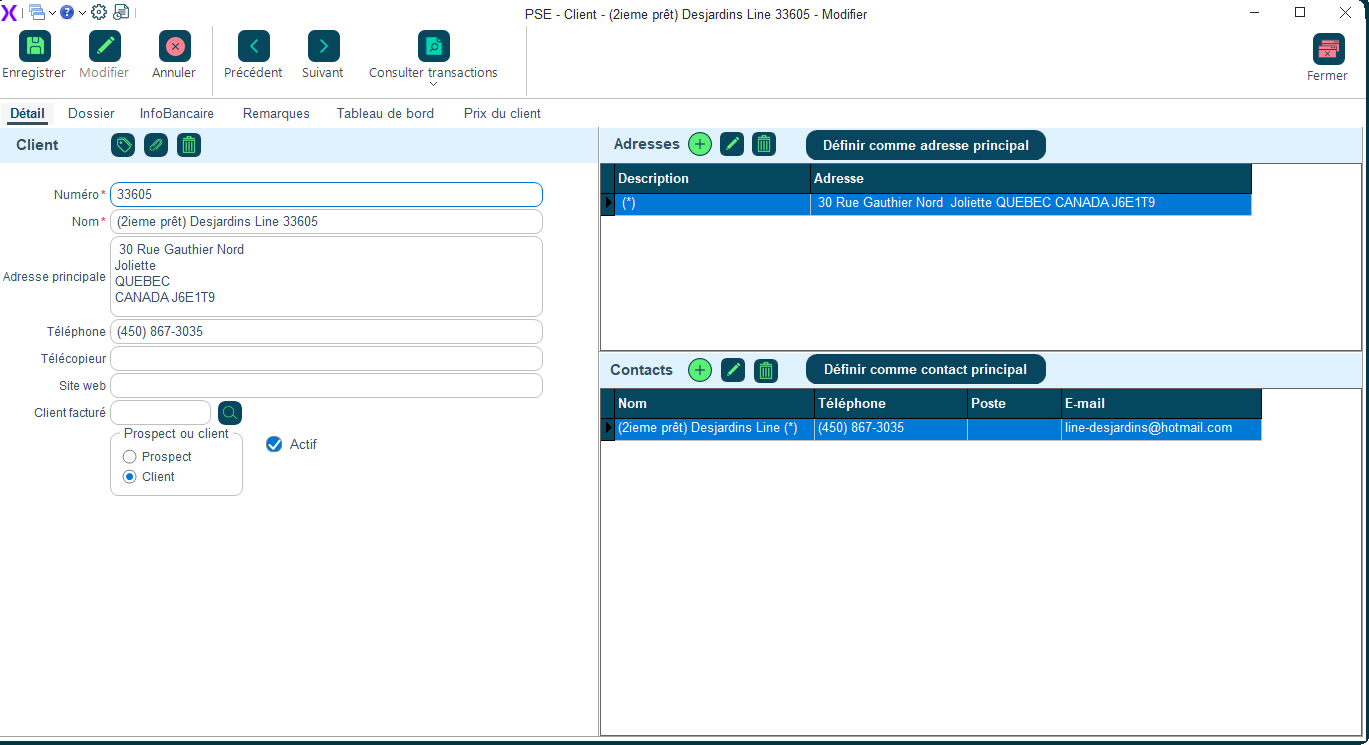Open the Remarques tab
The width and height of the screenshot is (1369, 745).
276,114
